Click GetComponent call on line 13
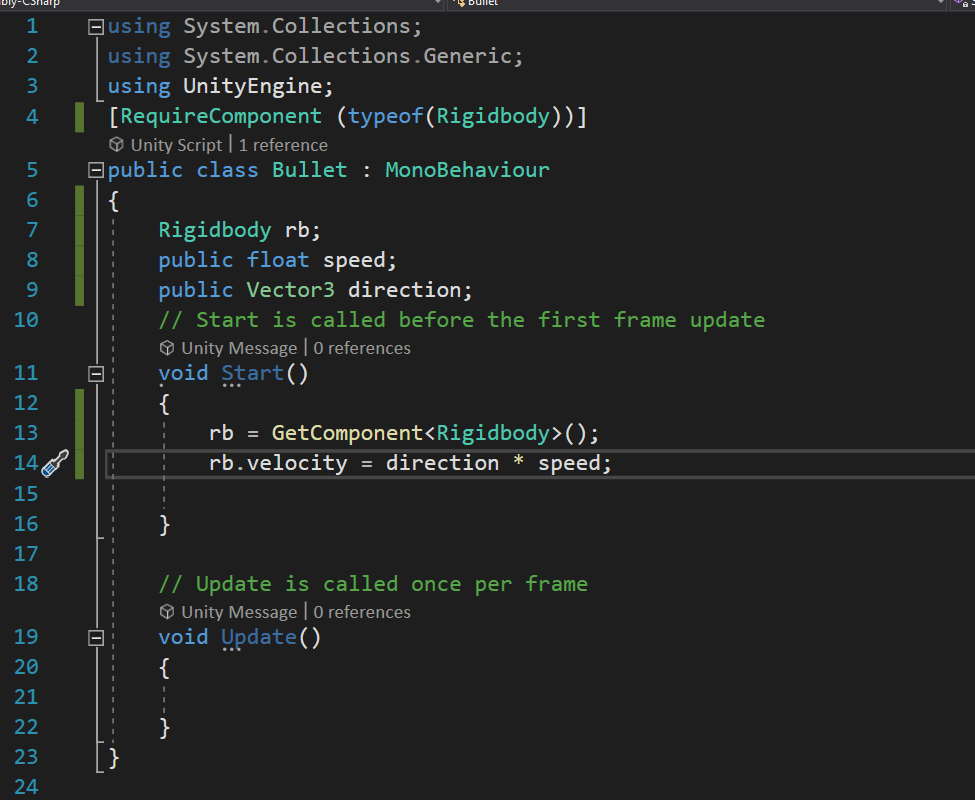 point(347,433)
